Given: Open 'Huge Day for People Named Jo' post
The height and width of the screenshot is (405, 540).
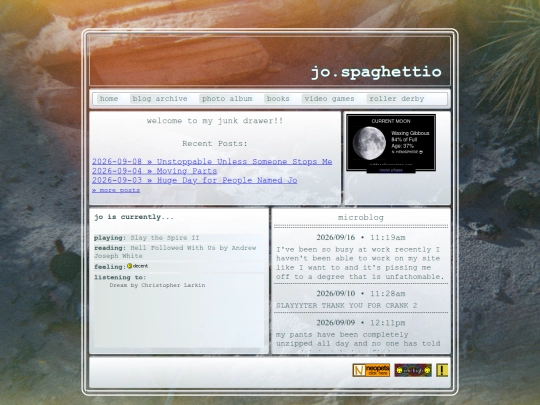Looking at the screenshot, I should (195, 180).
